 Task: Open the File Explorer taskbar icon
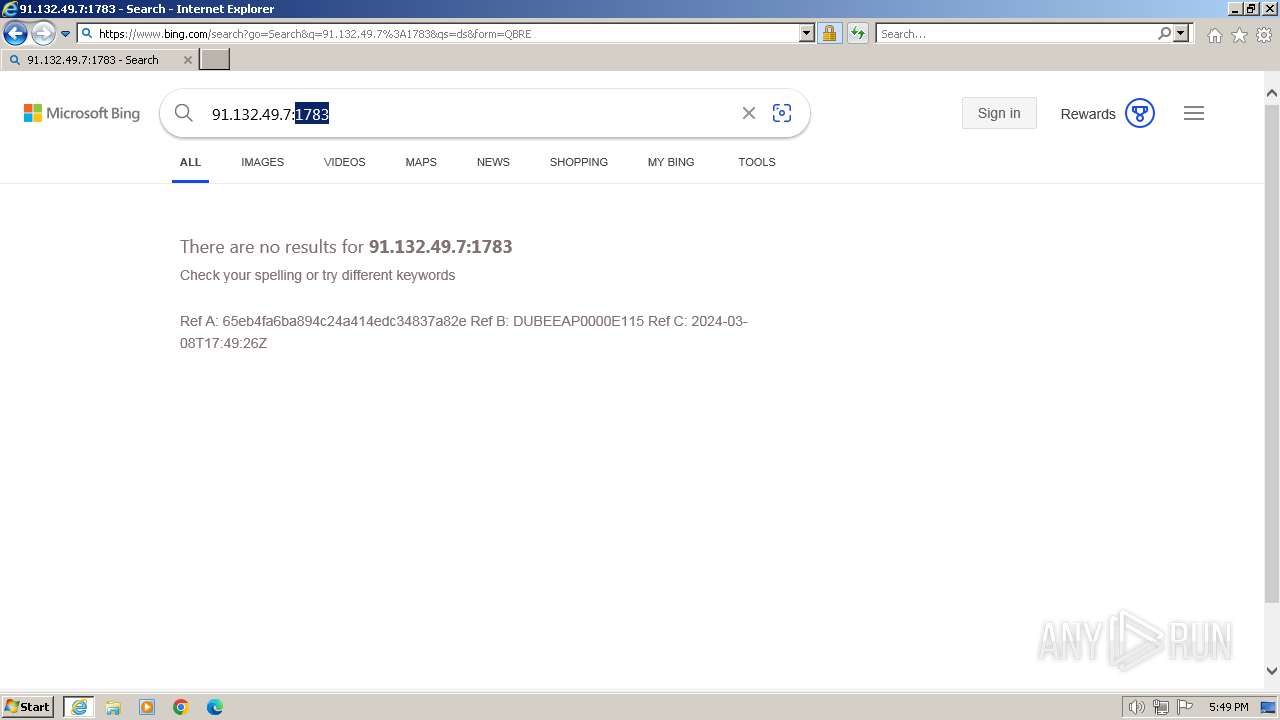[x=113, y=707]
